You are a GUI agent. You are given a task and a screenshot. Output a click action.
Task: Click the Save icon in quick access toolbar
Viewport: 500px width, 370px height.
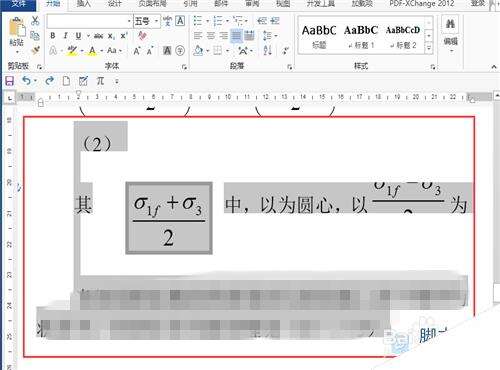9,81
